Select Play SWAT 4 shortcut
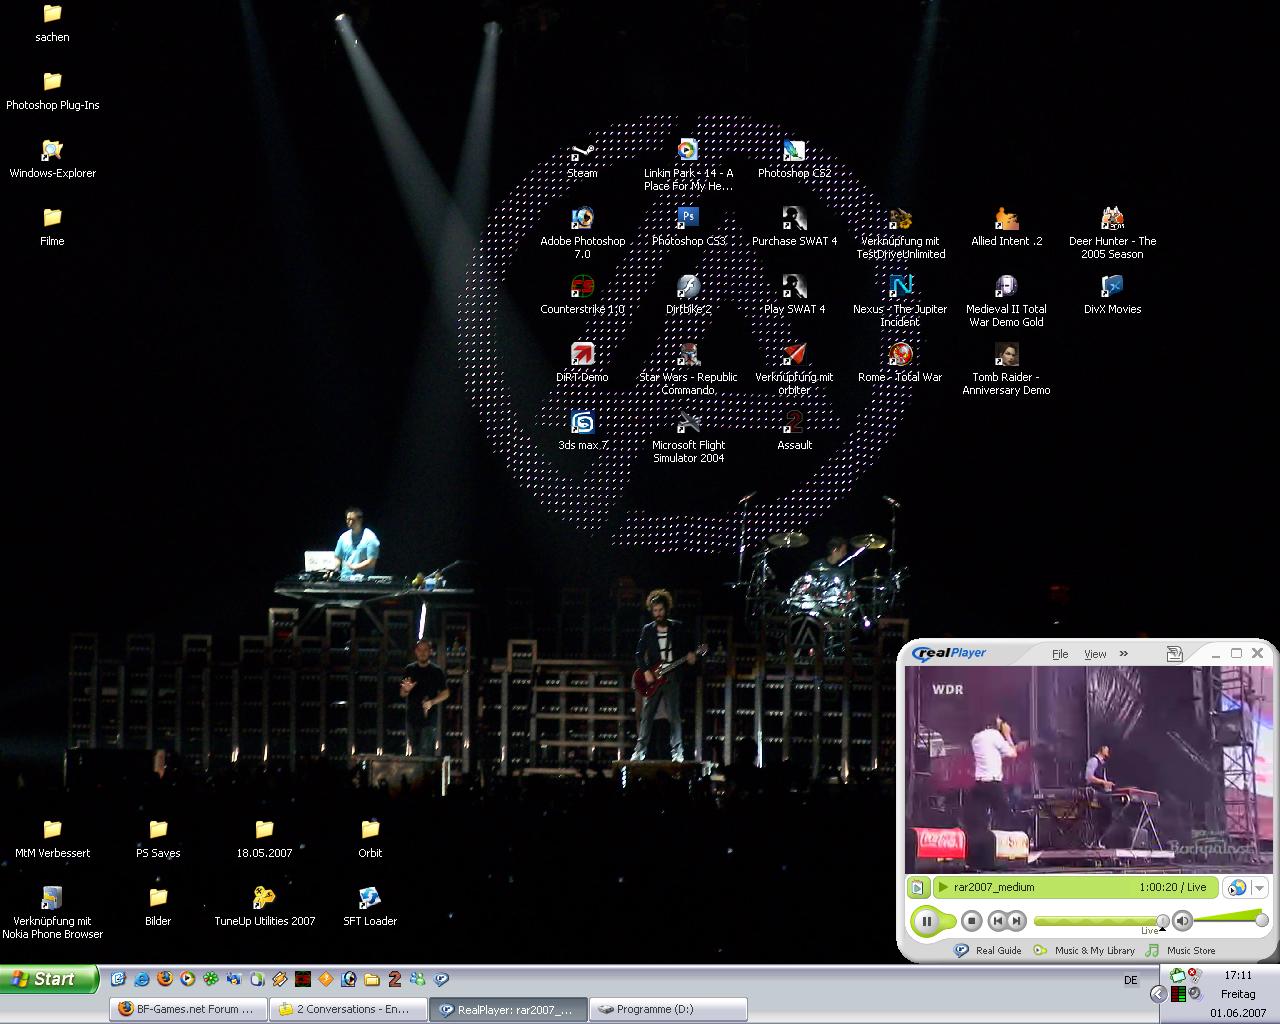The height and width of the screenshot is (1024, 1280). pyautogui.click(x=794, y=296)
